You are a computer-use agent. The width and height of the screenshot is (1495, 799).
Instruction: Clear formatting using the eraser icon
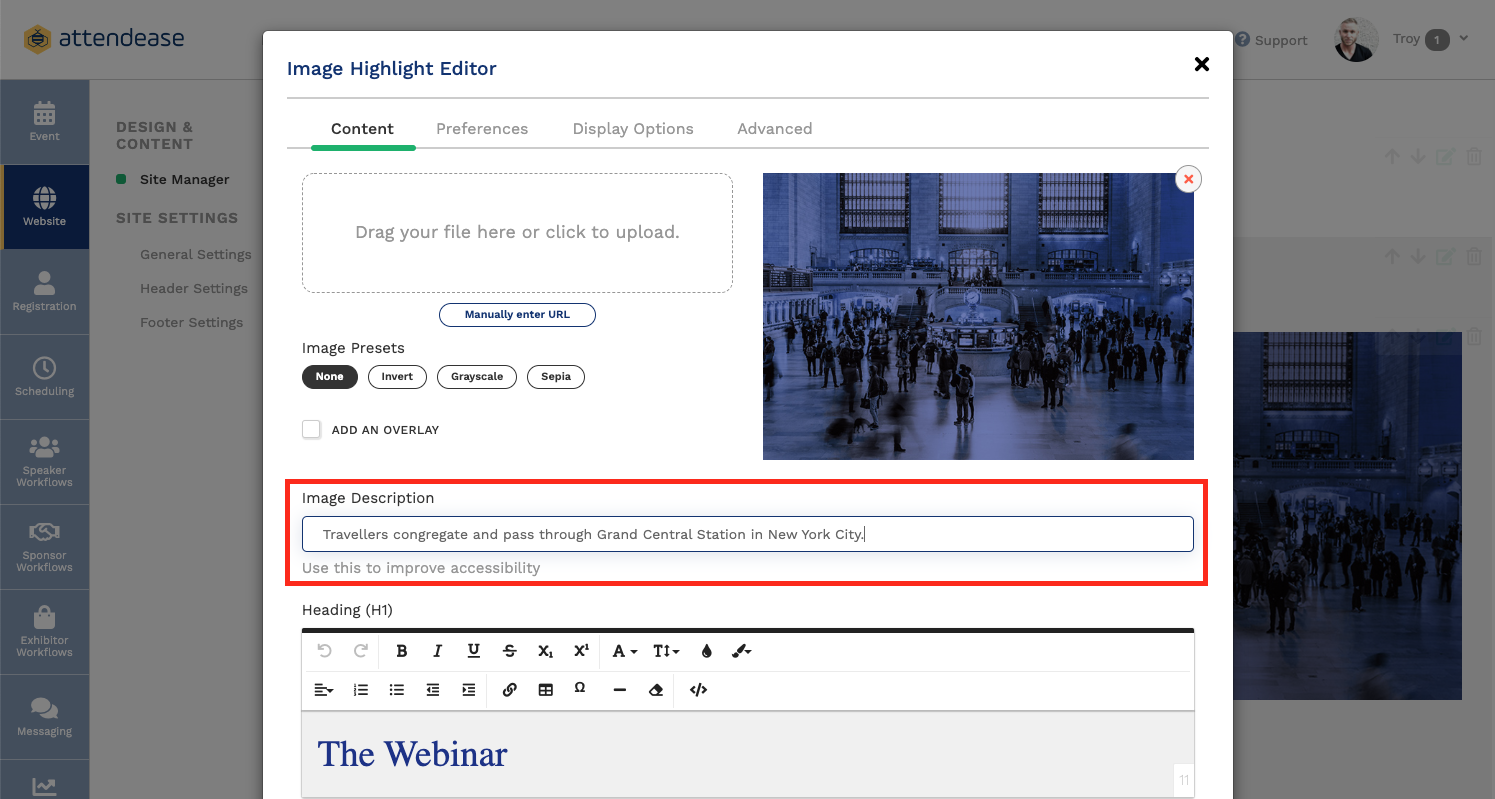tap(655, 690)
